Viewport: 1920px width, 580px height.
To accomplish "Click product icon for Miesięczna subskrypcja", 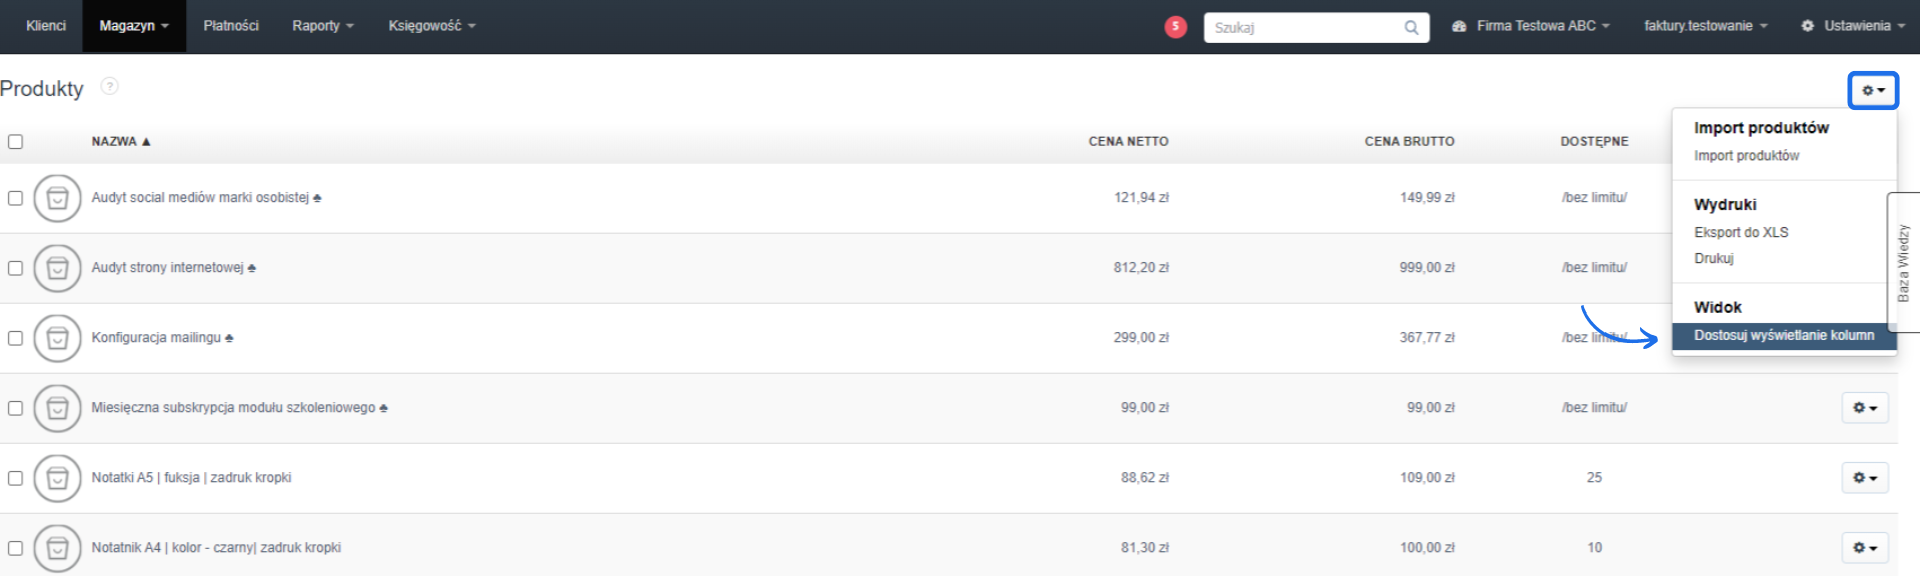I will tap(57, 408).
